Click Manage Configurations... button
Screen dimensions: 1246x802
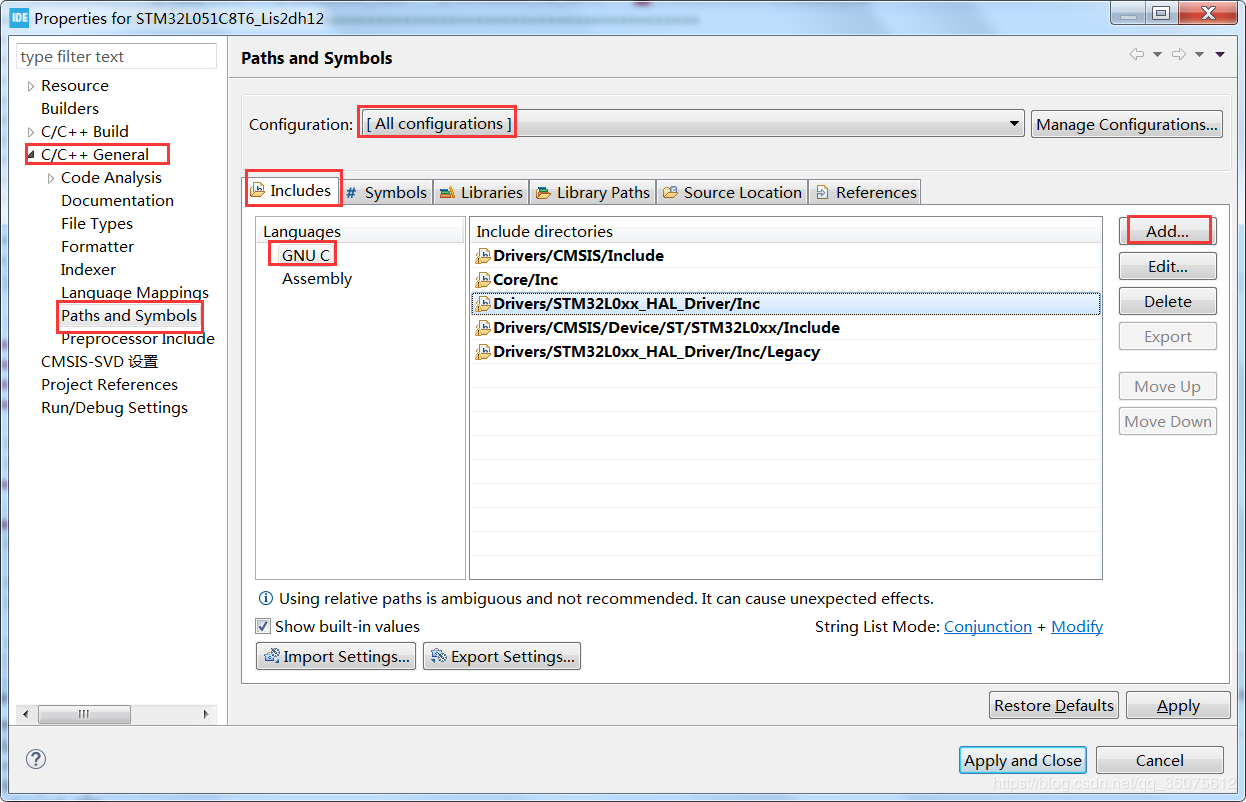click(1127, 124)
